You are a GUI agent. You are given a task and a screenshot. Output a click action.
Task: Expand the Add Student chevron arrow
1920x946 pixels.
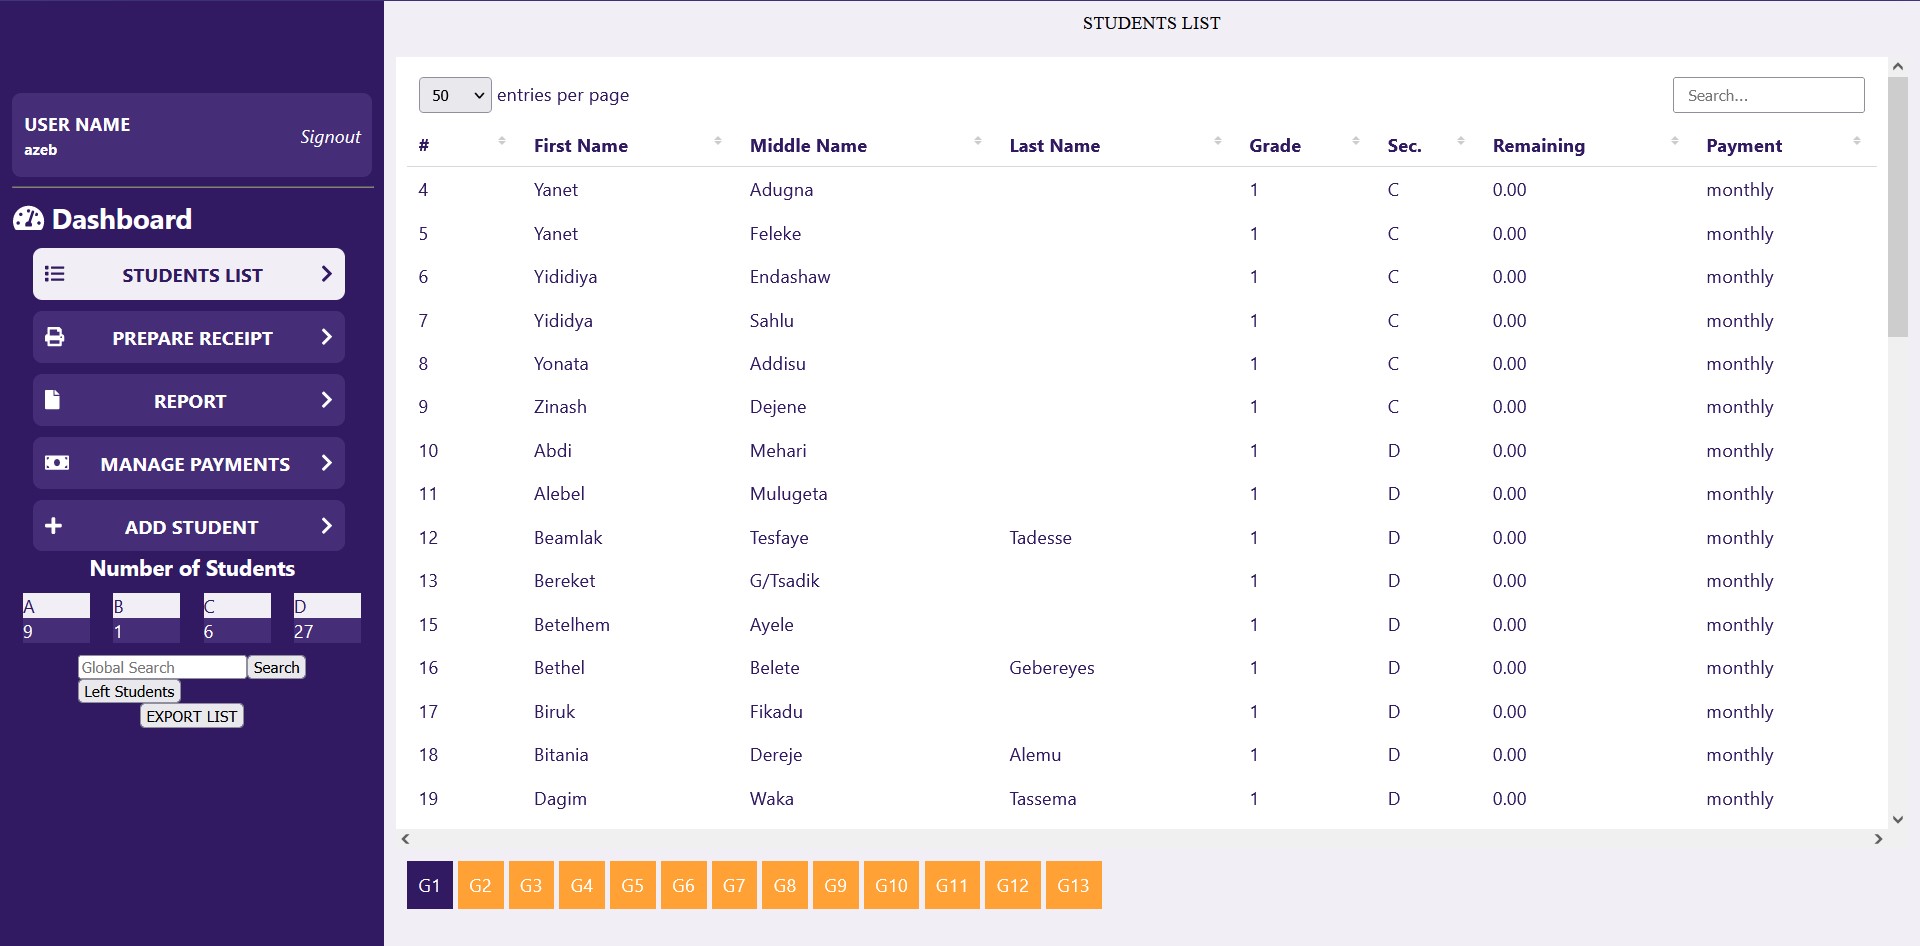pos(326,526)
